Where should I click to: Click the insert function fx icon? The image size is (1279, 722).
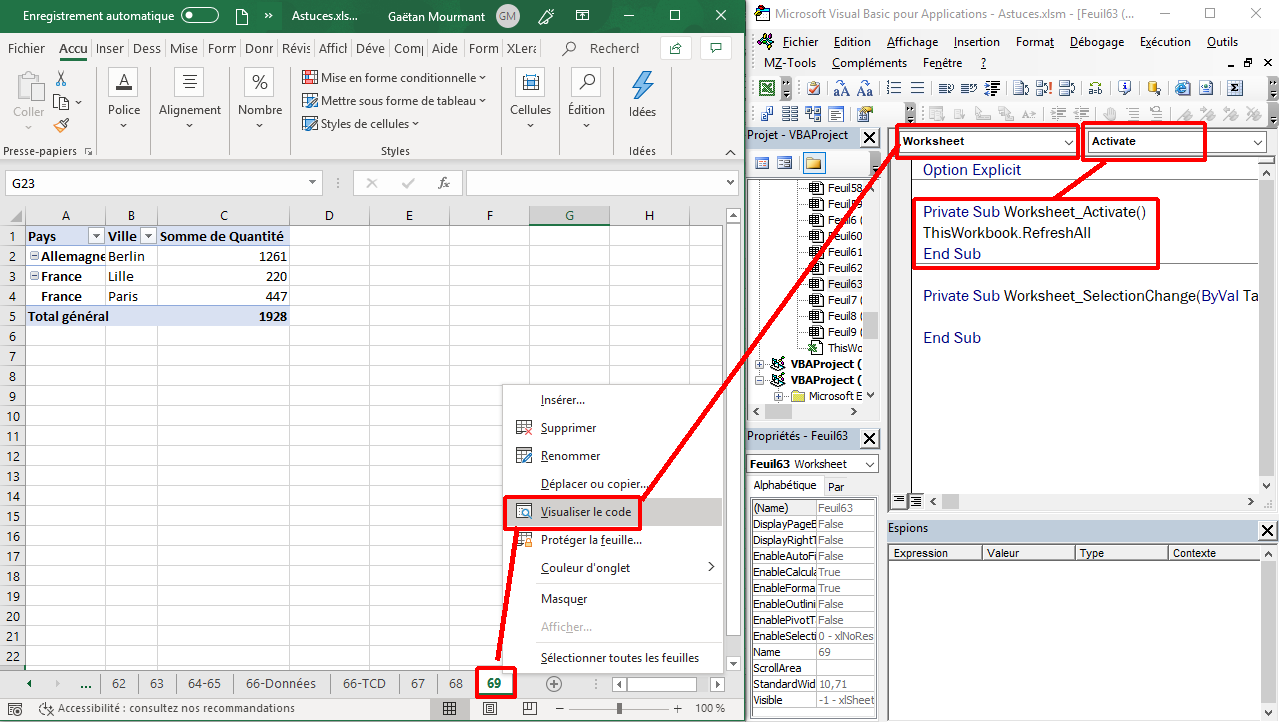click(444, 183)
